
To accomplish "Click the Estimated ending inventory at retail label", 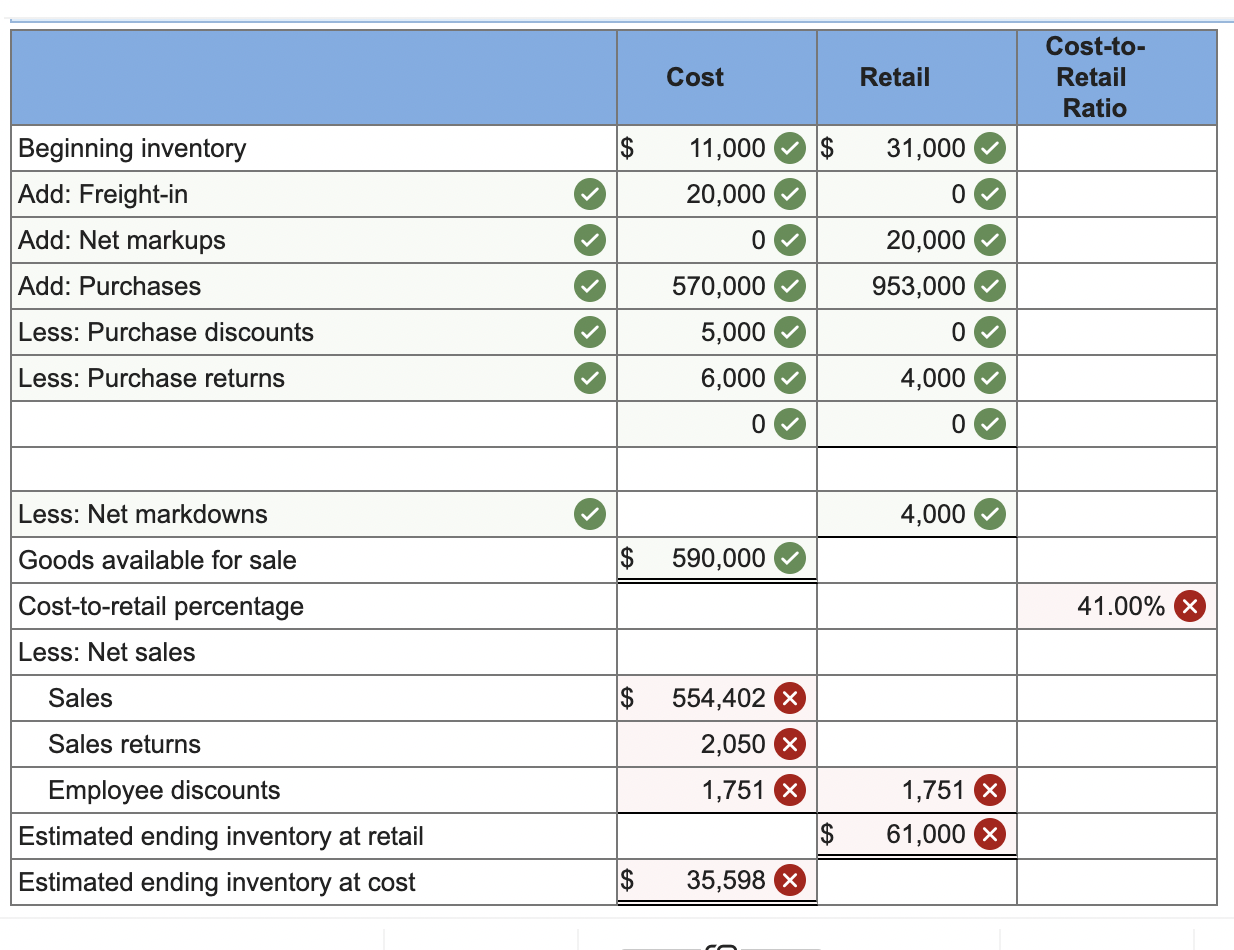I will point(221,836).
